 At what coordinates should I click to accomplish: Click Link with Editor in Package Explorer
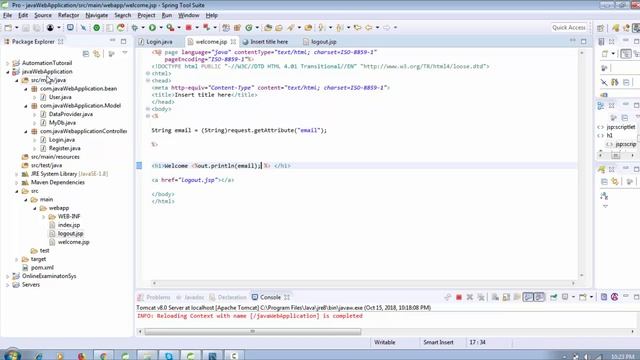(97, 54)
